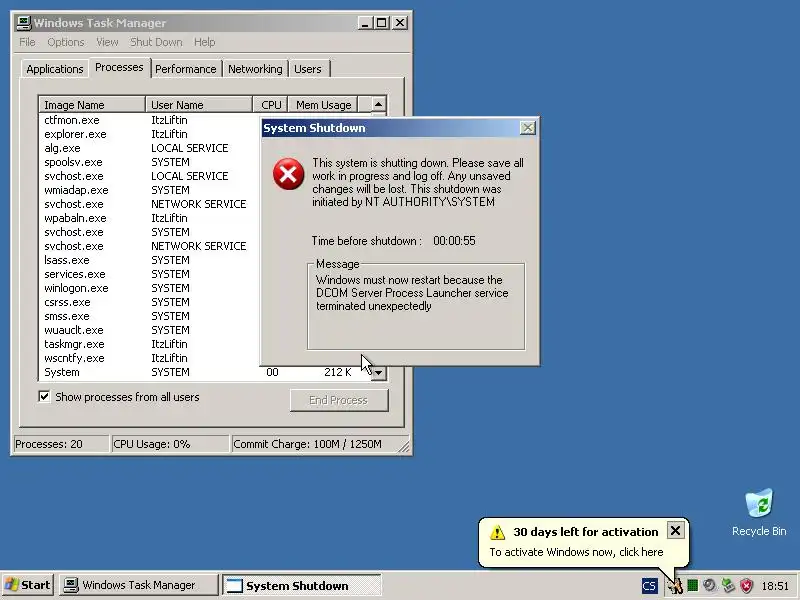The height and width of the screenshot is (600, 800).
Task: Switch to the Users tab
Action: point(308,69)
